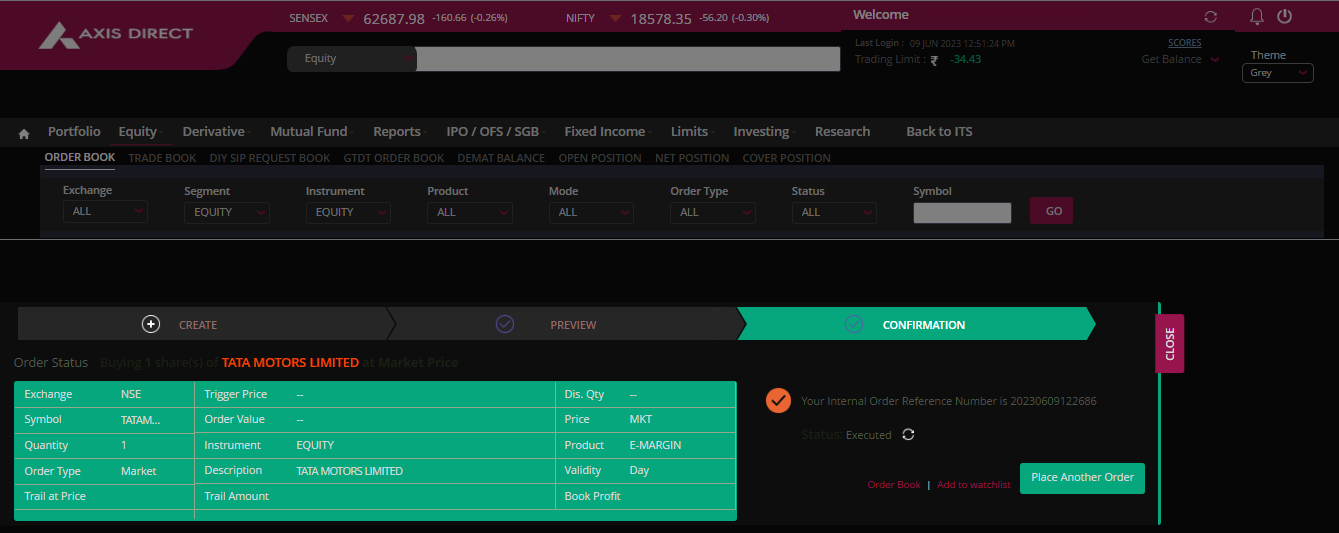Open notifications bell icon
The image size is (1339, 533).
pos(1257,17)
